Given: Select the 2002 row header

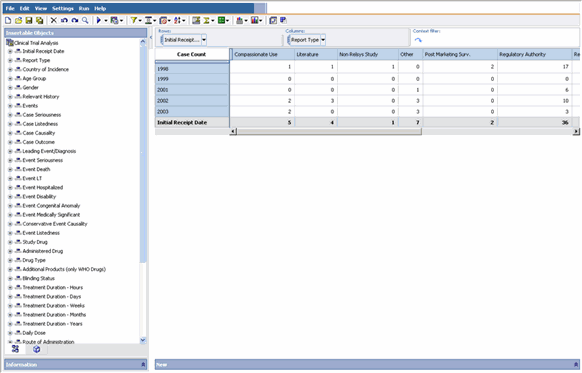Looking at the screenshot, I should 192,101.
